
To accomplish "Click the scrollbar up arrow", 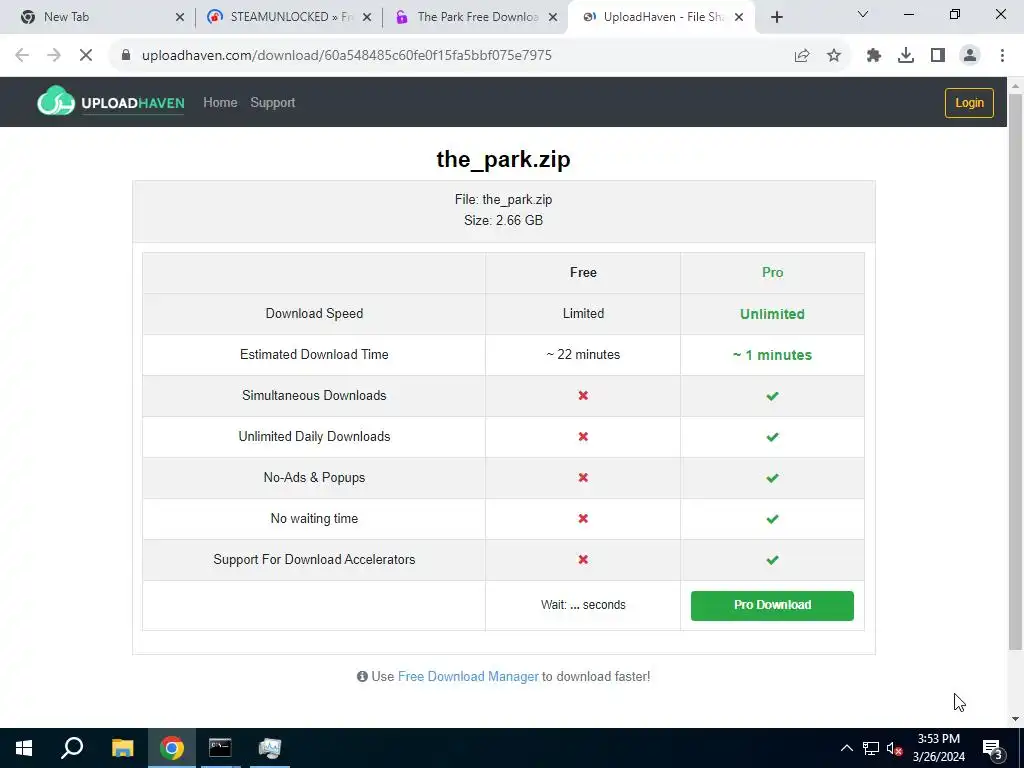I will pyautogui.click(x=1015, y=86).
